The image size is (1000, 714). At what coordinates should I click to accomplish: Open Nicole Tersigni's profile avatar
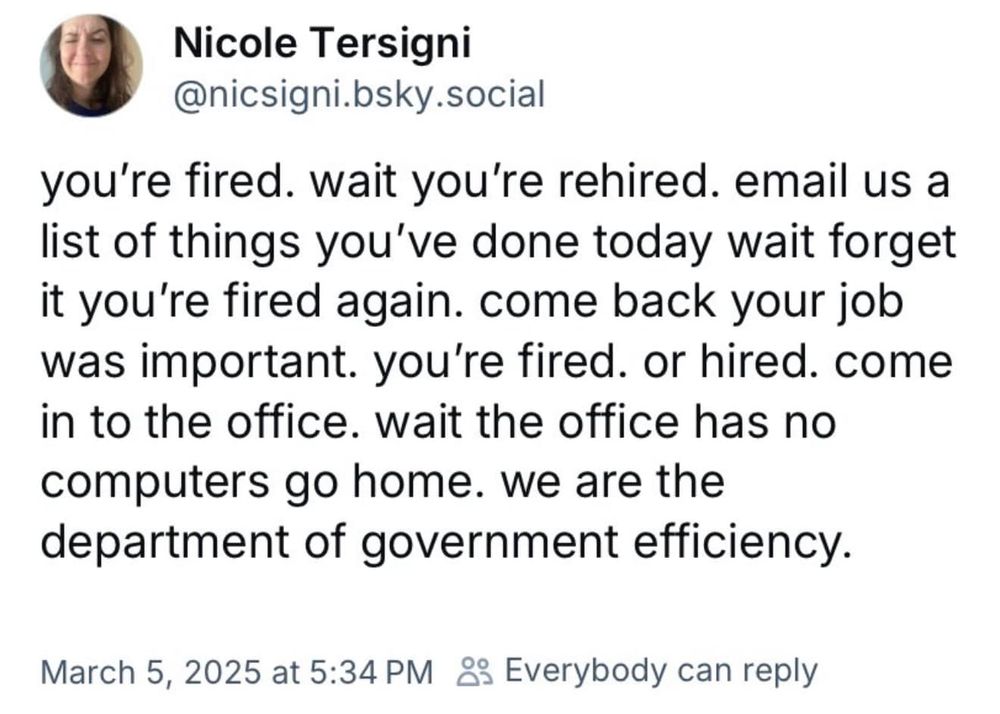(x=91, y=66)
